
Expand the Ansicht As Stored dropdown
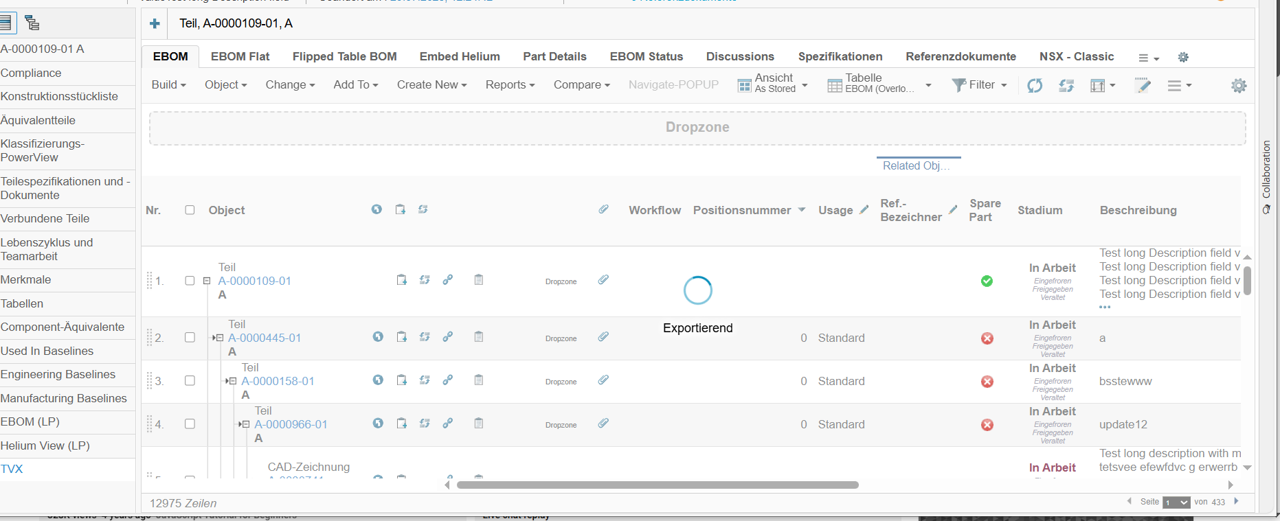772,86
